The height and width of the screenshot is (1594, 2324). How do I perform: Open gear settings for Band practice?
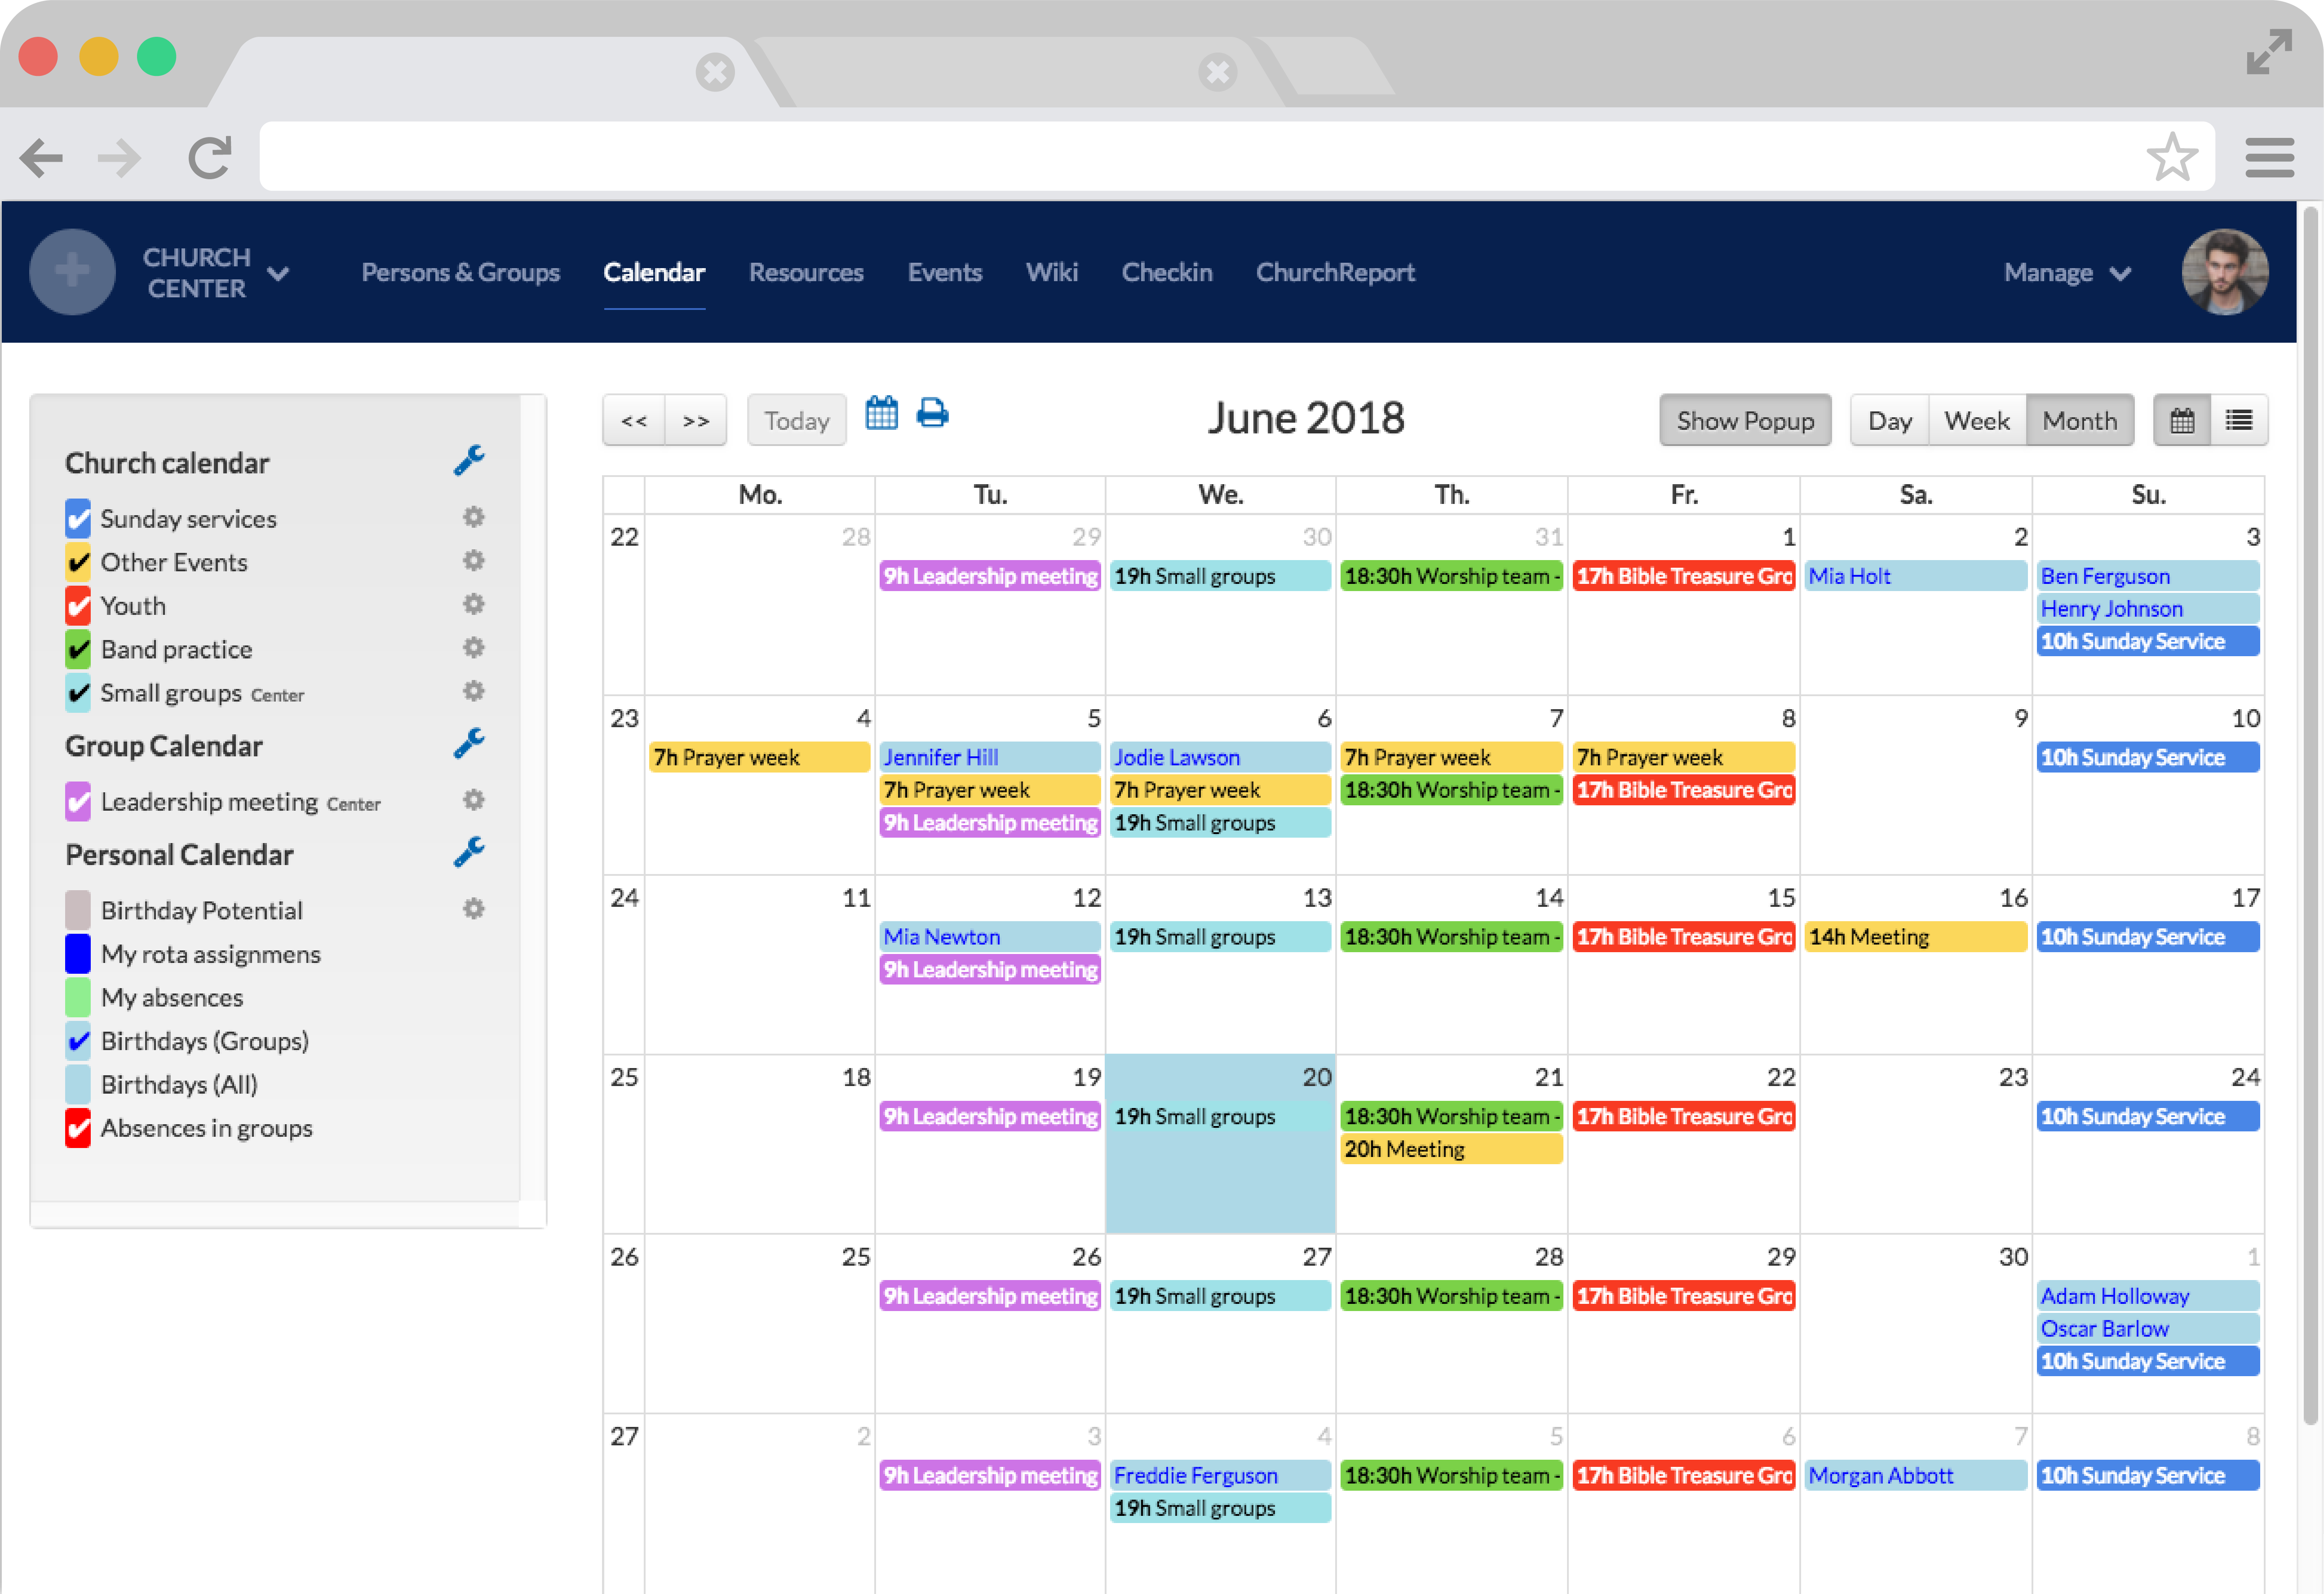[x=473, y=648]
